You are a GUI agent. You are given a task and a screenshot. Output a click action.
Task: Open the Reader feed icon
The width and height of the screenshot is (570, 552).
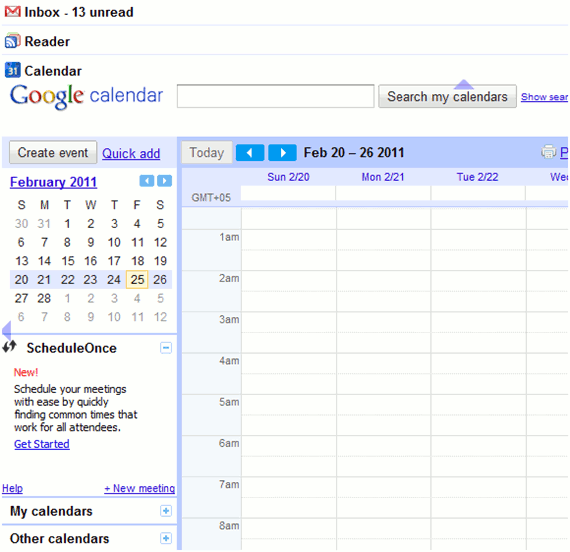click(x=12, y=41)
